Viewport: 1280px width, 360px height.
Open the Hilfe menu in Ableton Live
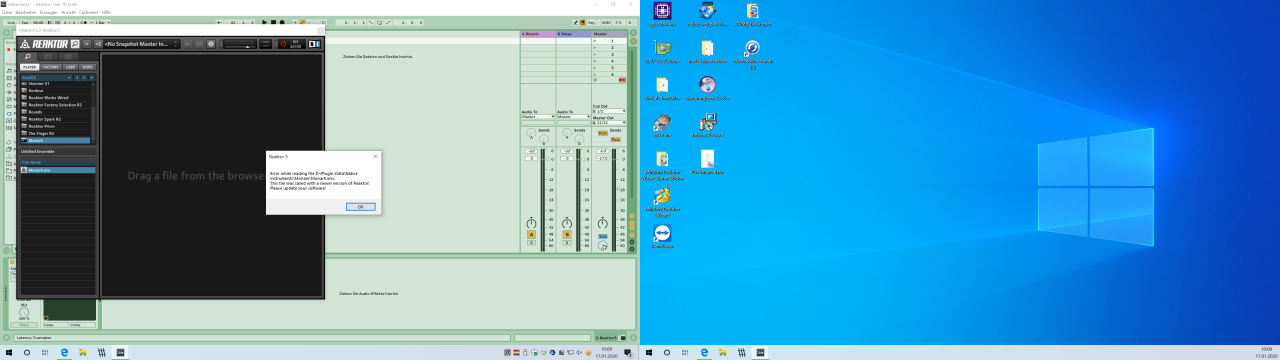(x=106, y=12)
